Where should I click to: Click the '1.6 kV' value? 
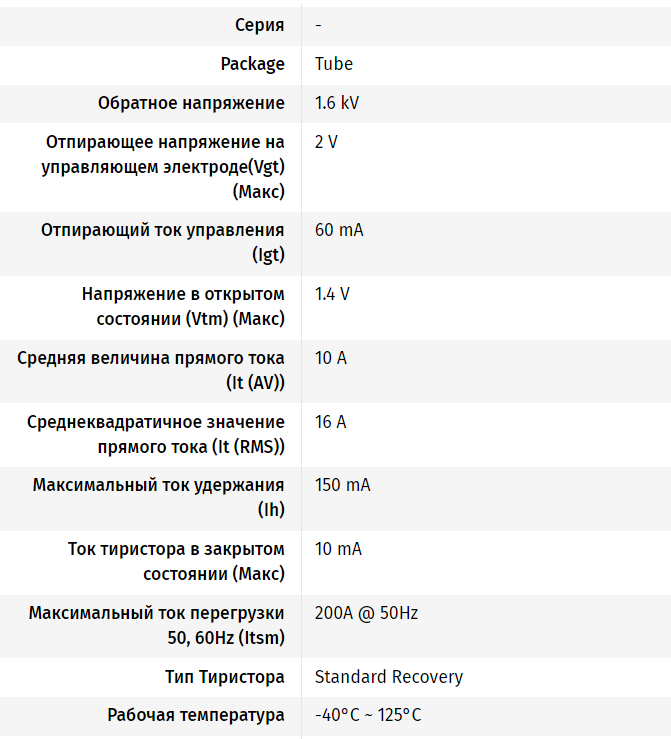pyautogui.click(x=337, y=103)
